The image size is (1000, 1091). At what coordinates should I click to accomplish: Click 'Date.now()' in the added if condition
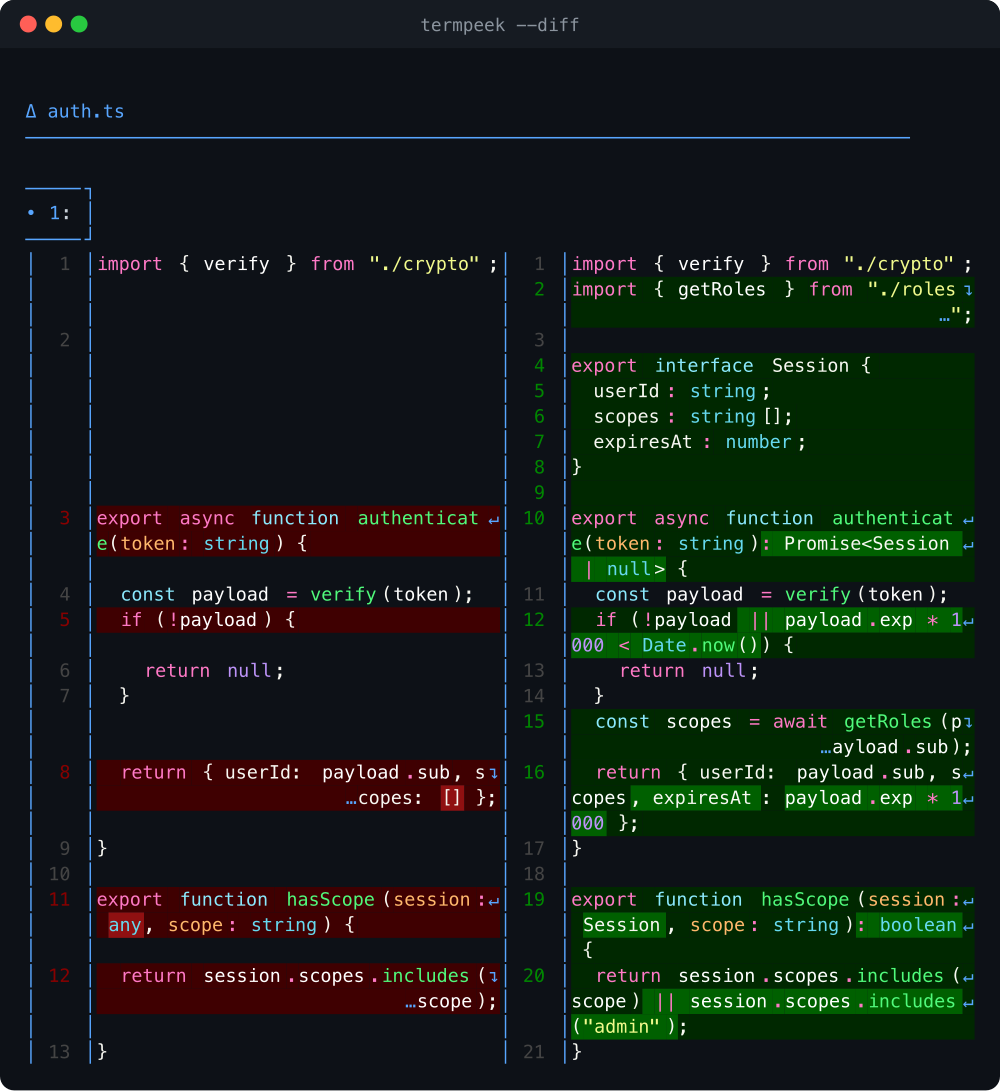[699, 646]
